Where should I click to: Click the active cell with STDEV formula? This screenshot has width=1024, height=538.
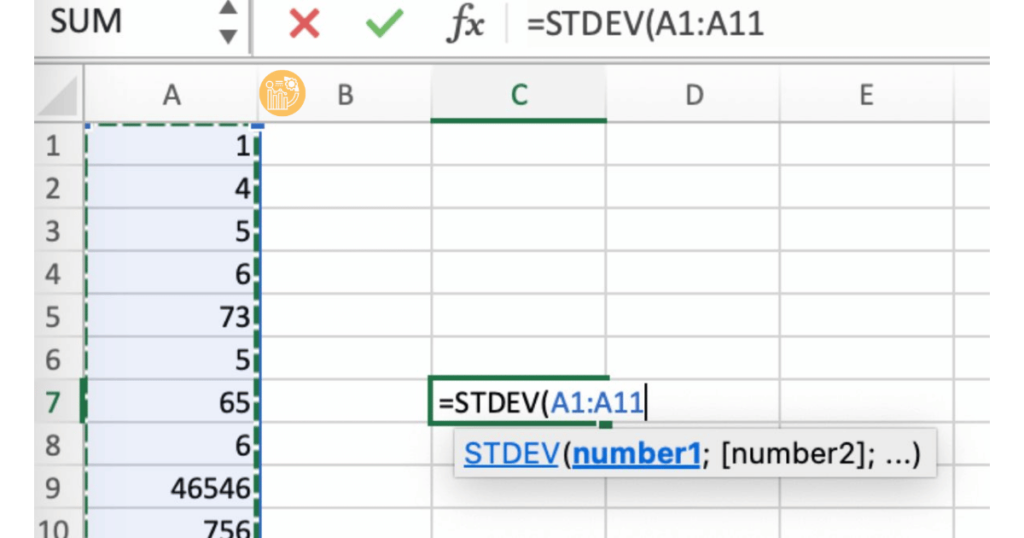point(518,403)
